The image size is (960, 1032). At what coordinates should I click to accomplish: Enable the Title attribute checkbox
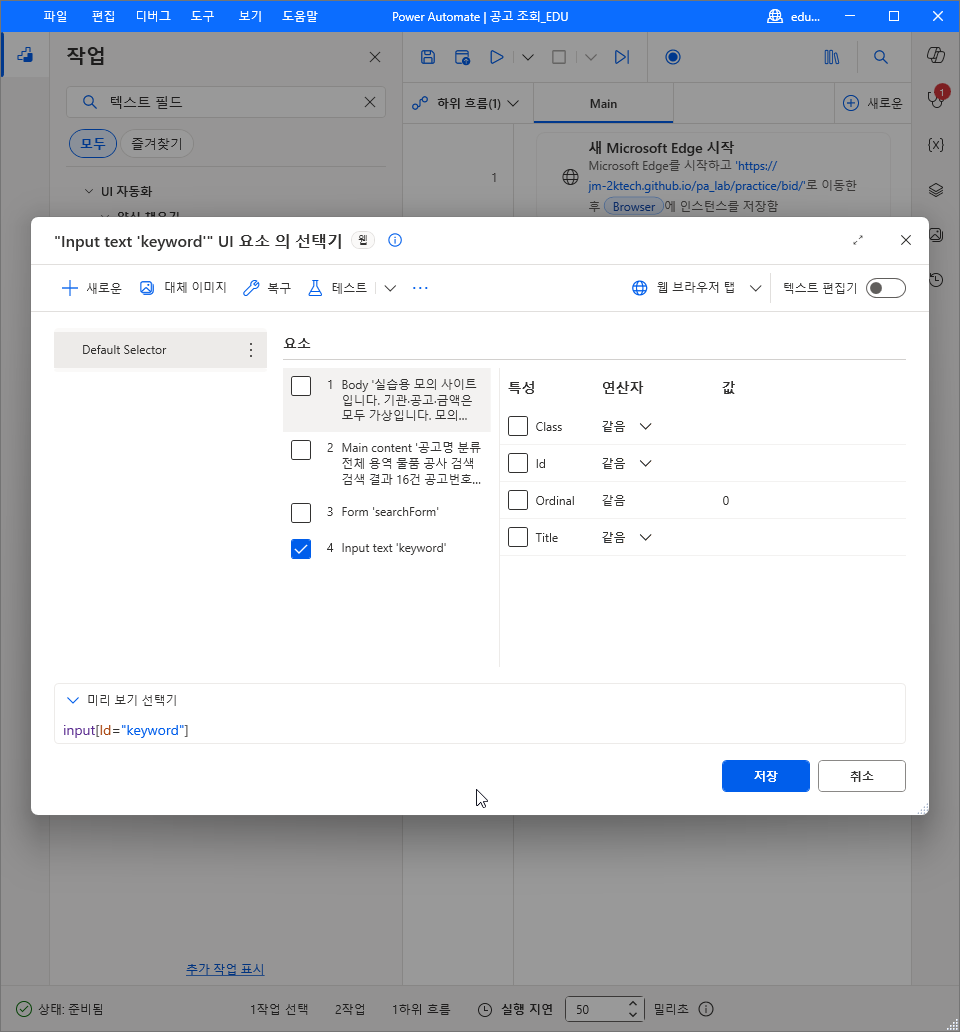pyautogui.click(x=518, y=537)
